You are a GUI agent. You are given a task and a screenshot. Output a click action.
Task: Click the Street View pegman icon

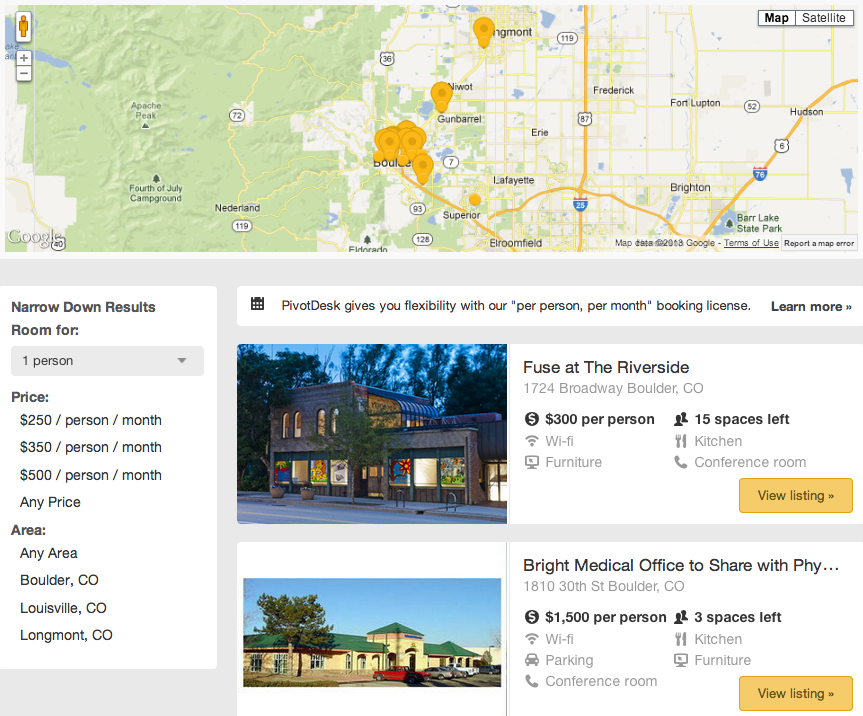point(23,27)
